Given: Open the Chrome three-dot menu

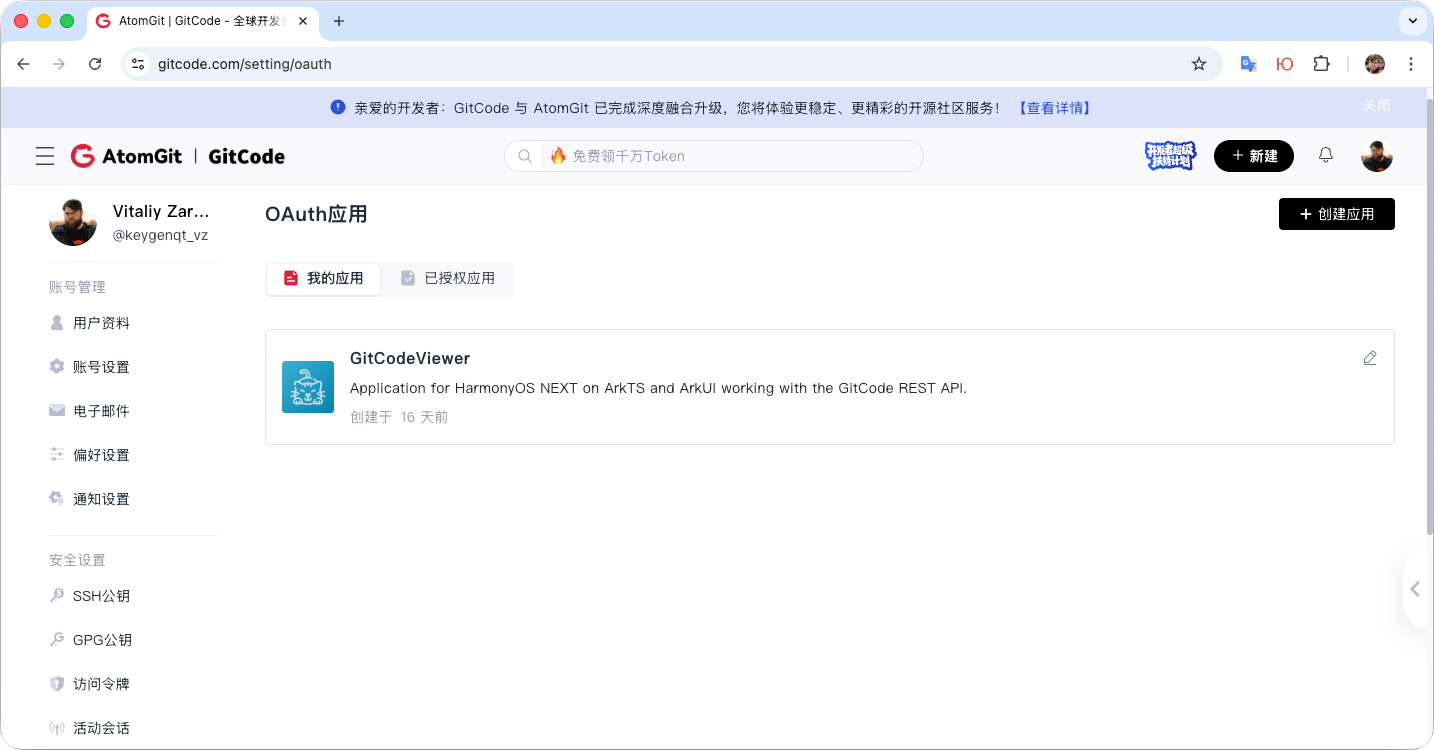Looking at the screenshot, I should pyautogui.click(x=1411, y=64).
